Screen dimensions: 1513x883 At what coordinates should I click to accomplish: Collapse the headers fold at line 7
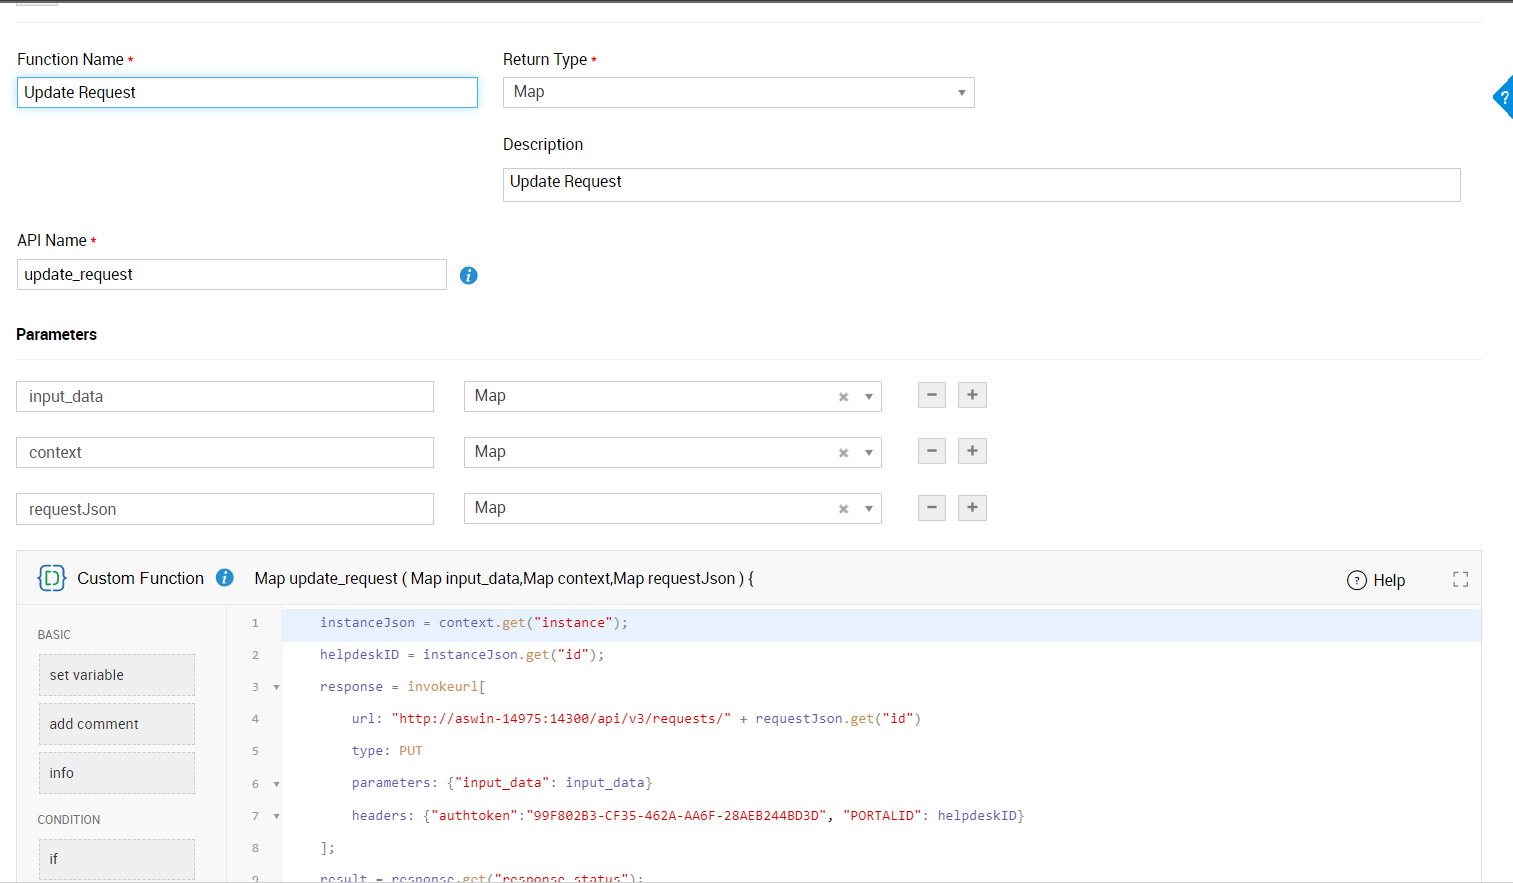pos(276,816)
